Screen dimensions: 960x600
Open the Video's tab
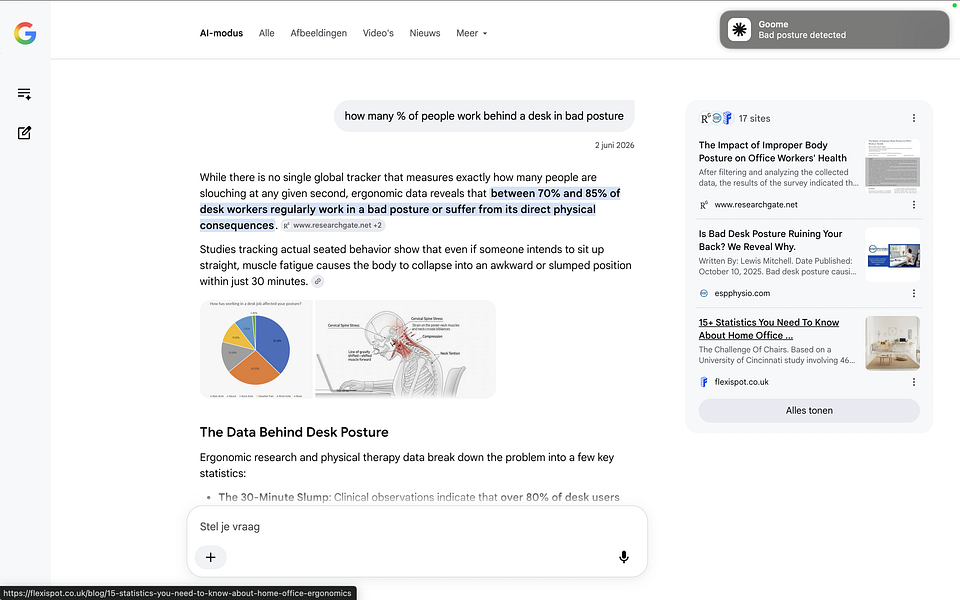click(378, 33)
